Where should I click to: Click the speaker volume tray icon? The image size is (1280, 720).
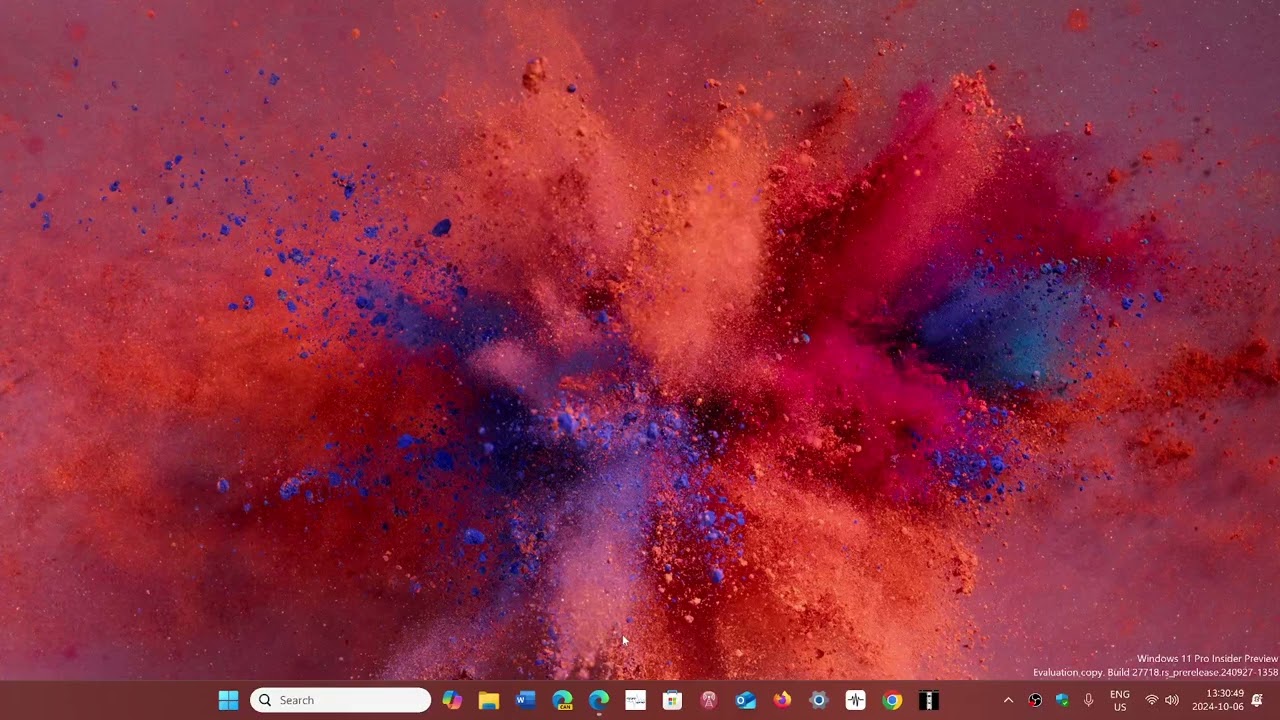point(1172,700)
